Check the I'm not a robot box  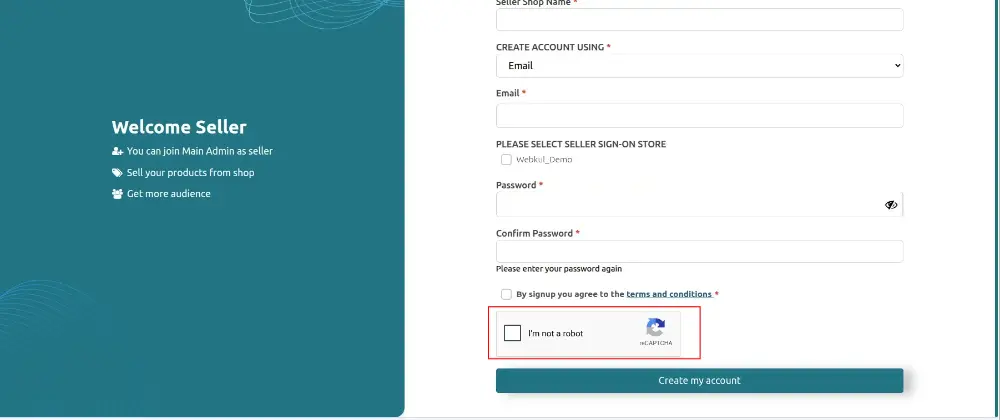[512, 333]
